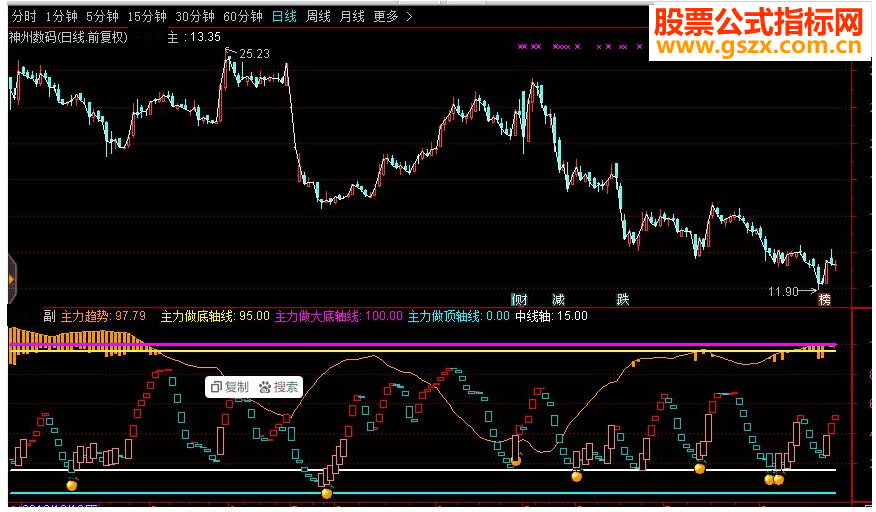Click the 主: 13.35 value label

pos(194,37)
